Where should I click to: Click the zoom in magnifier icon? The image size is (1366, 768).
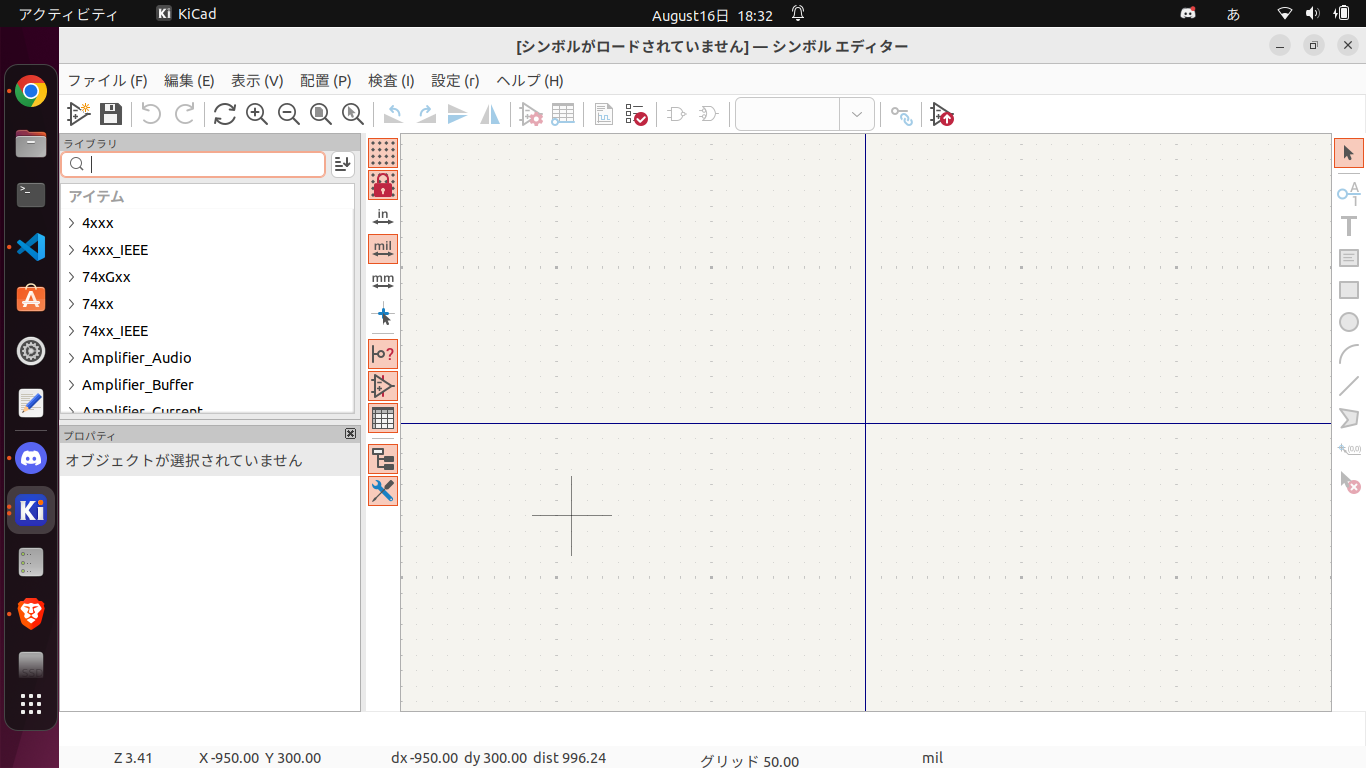[x=257, y=114]
